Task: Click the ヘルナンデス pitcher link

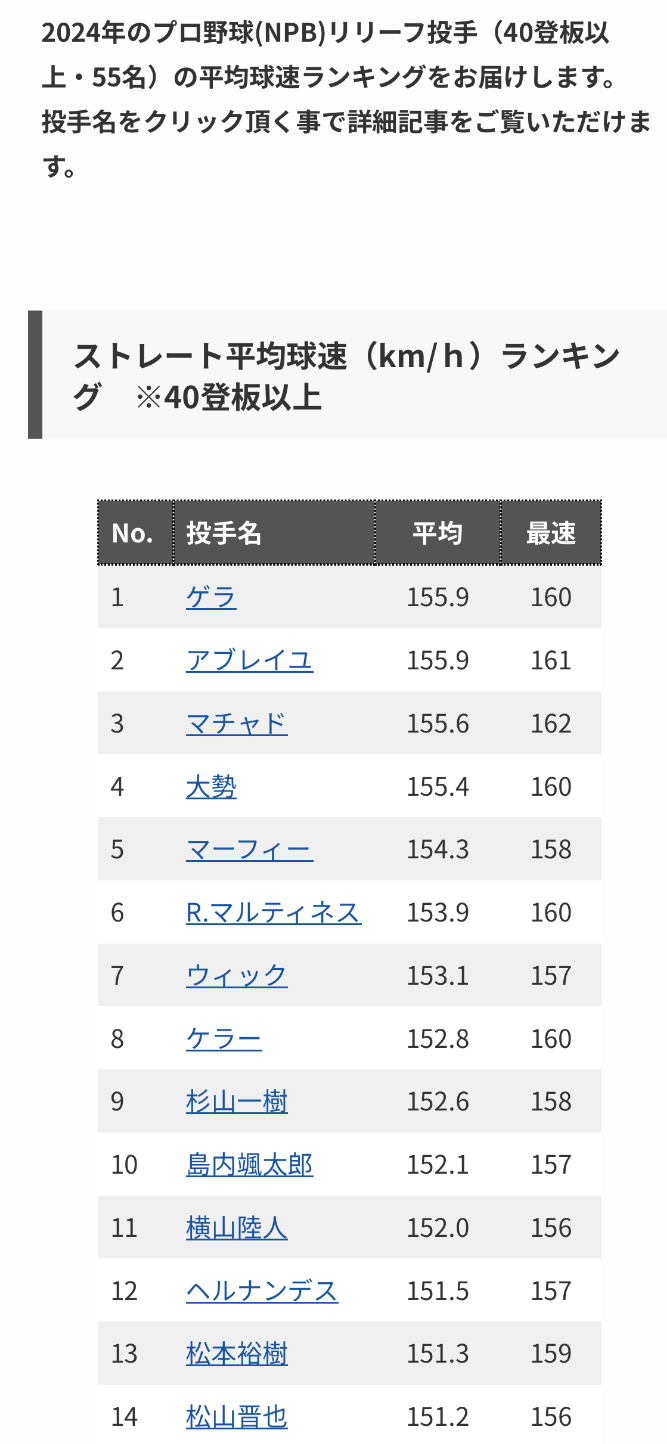Action: point(262,1291)
